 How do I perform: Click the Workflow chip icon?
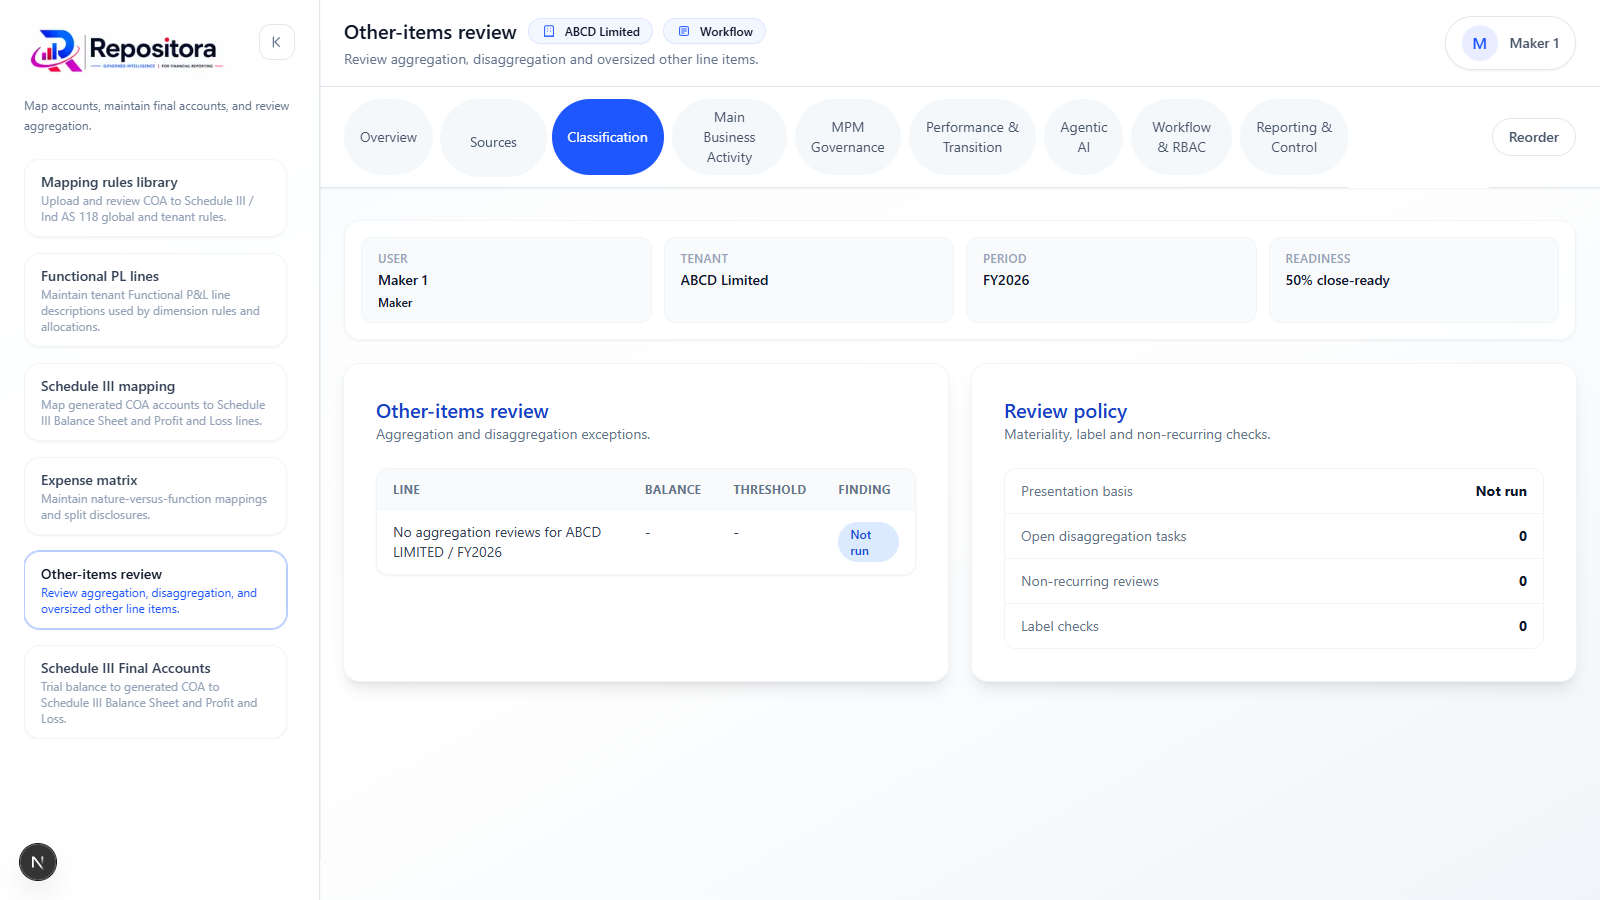pyautogui.click(x=684, y=32)
